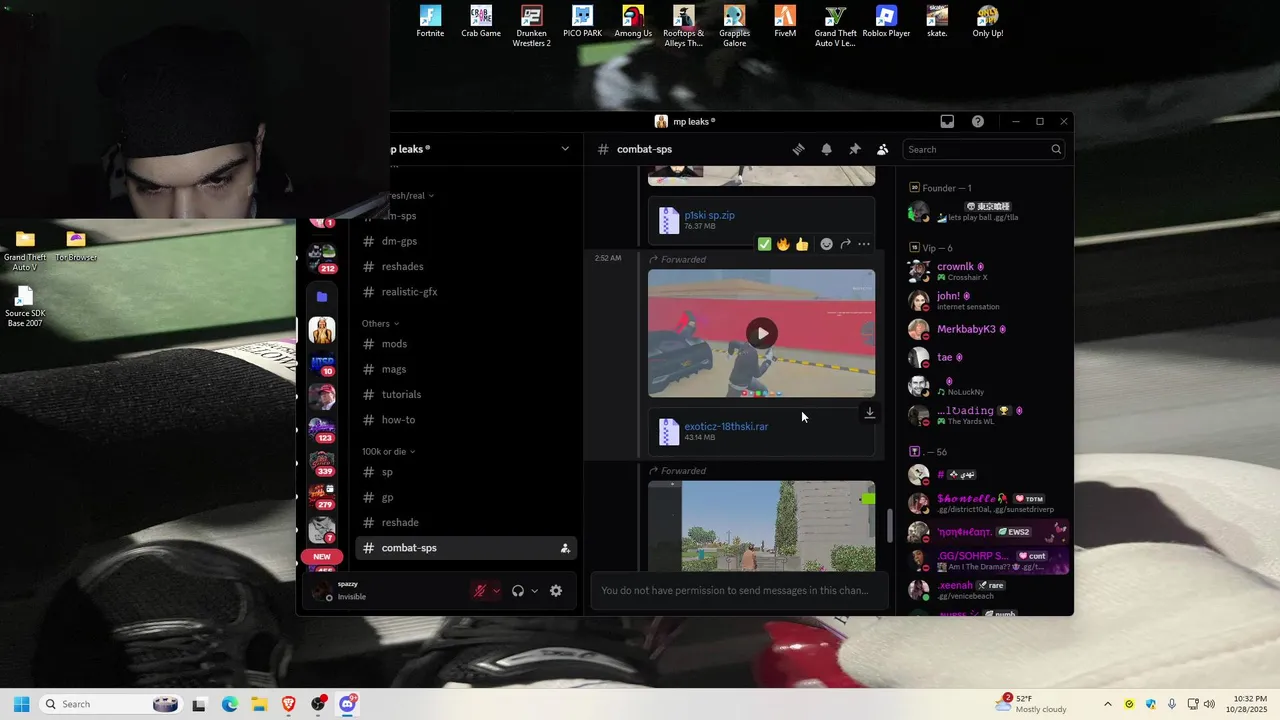
Task: Open the mods channel
Action: 394,344
